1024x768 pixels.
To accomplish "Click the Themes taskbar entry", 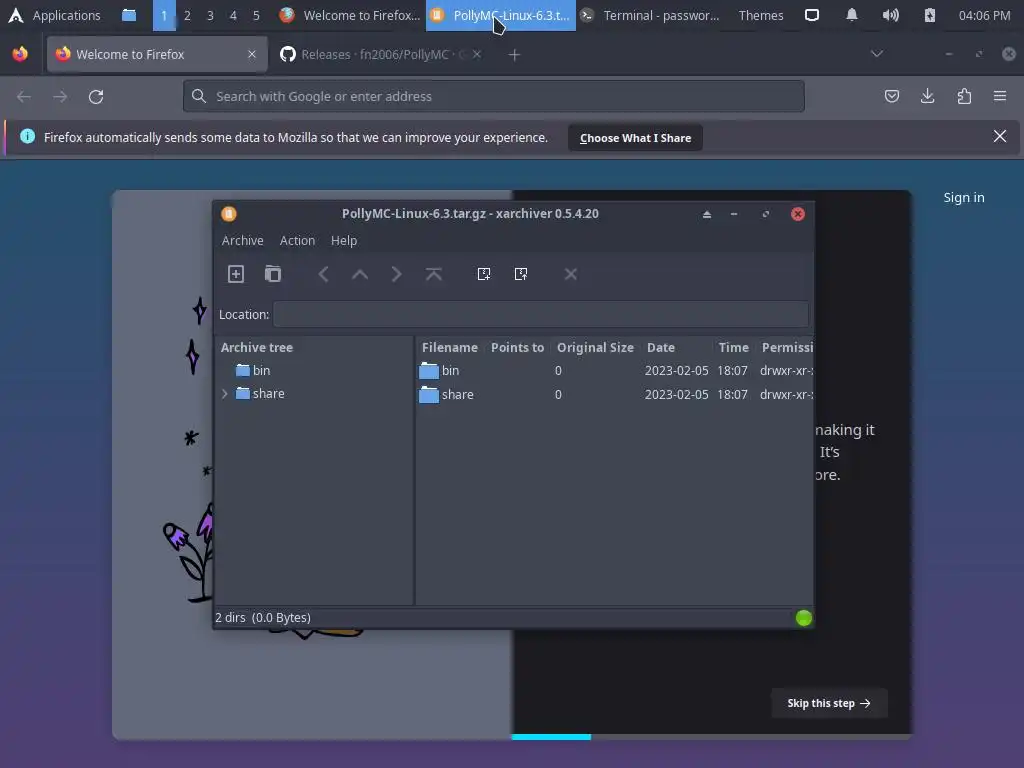I will pyautogui.click(x=761, y=15).
